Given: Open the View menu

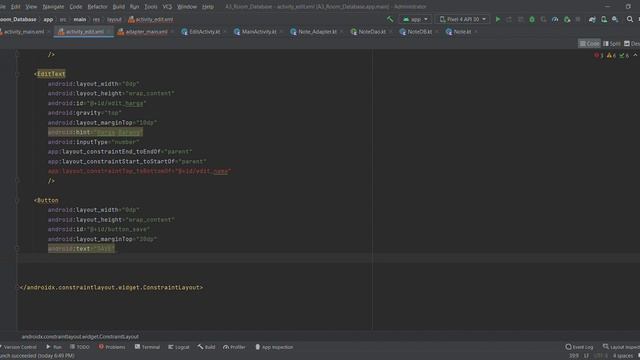Looking at the screenshot, I should point(31,7).
